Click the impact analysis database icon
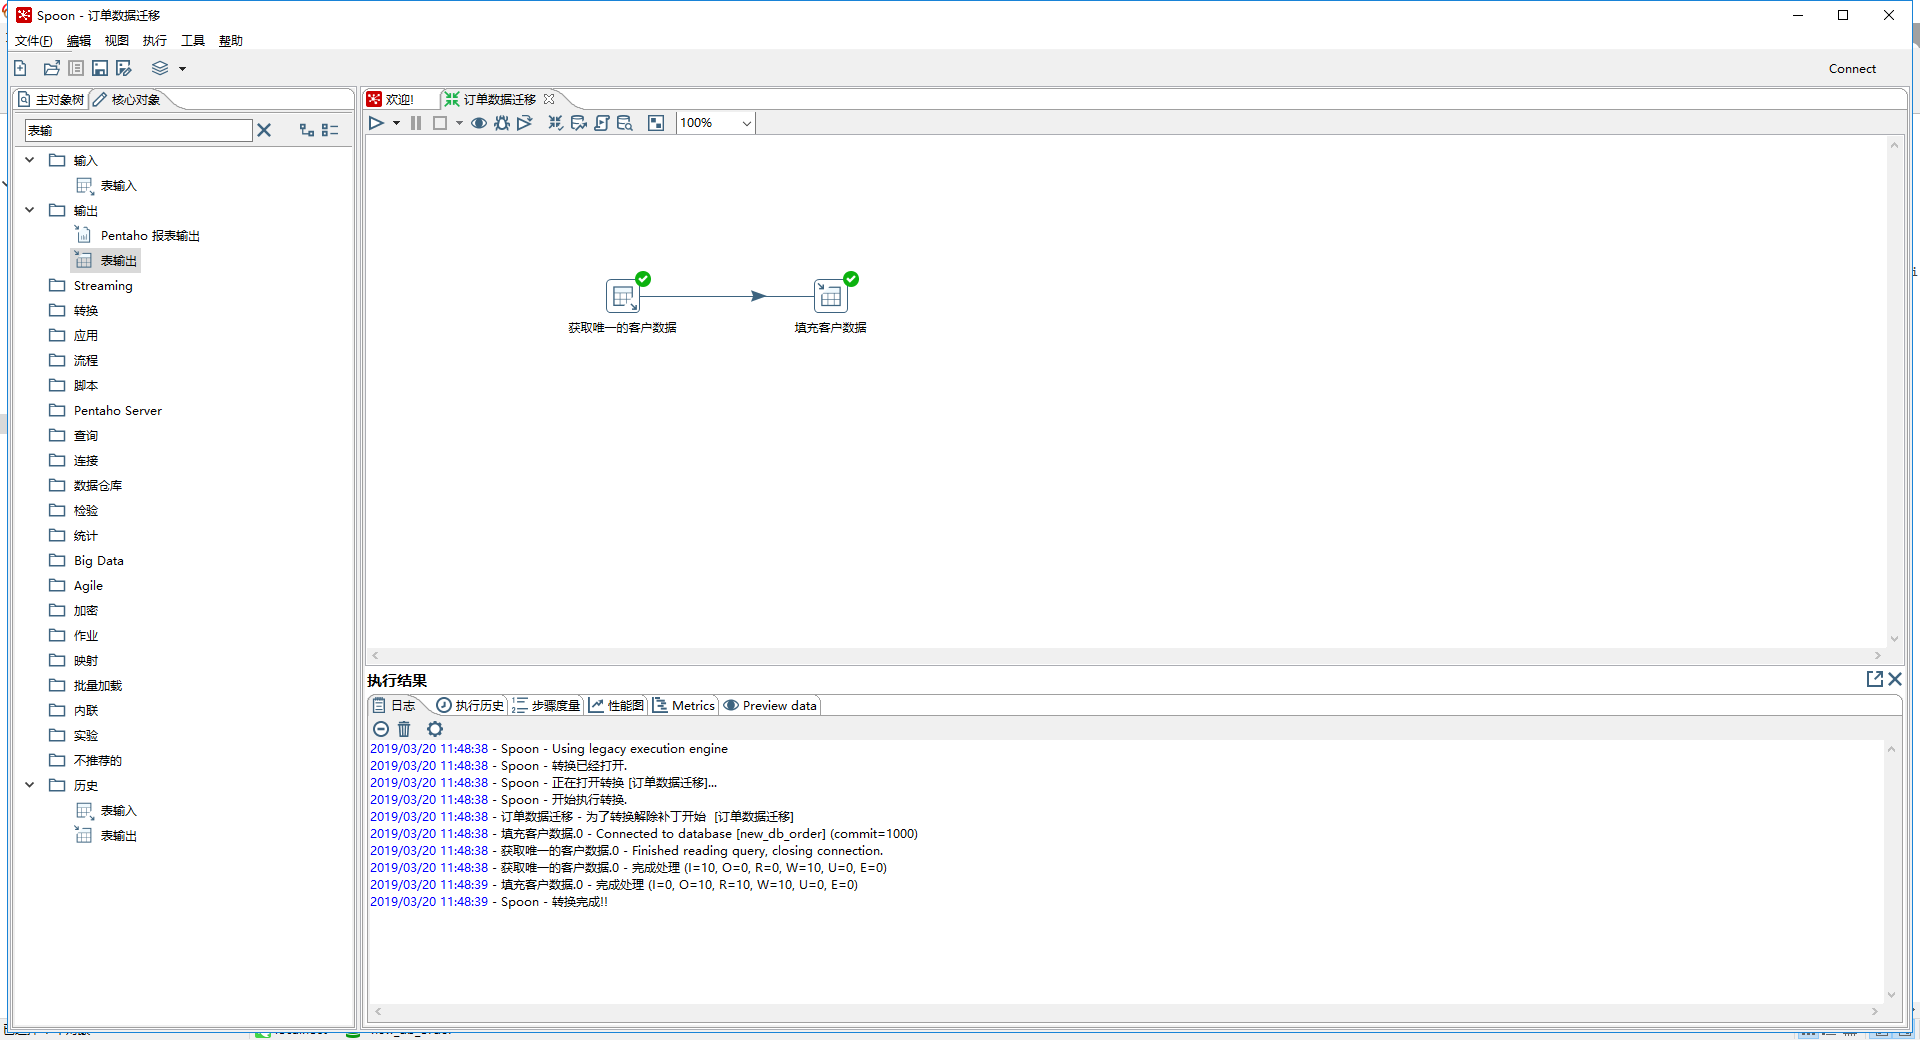 578,123
